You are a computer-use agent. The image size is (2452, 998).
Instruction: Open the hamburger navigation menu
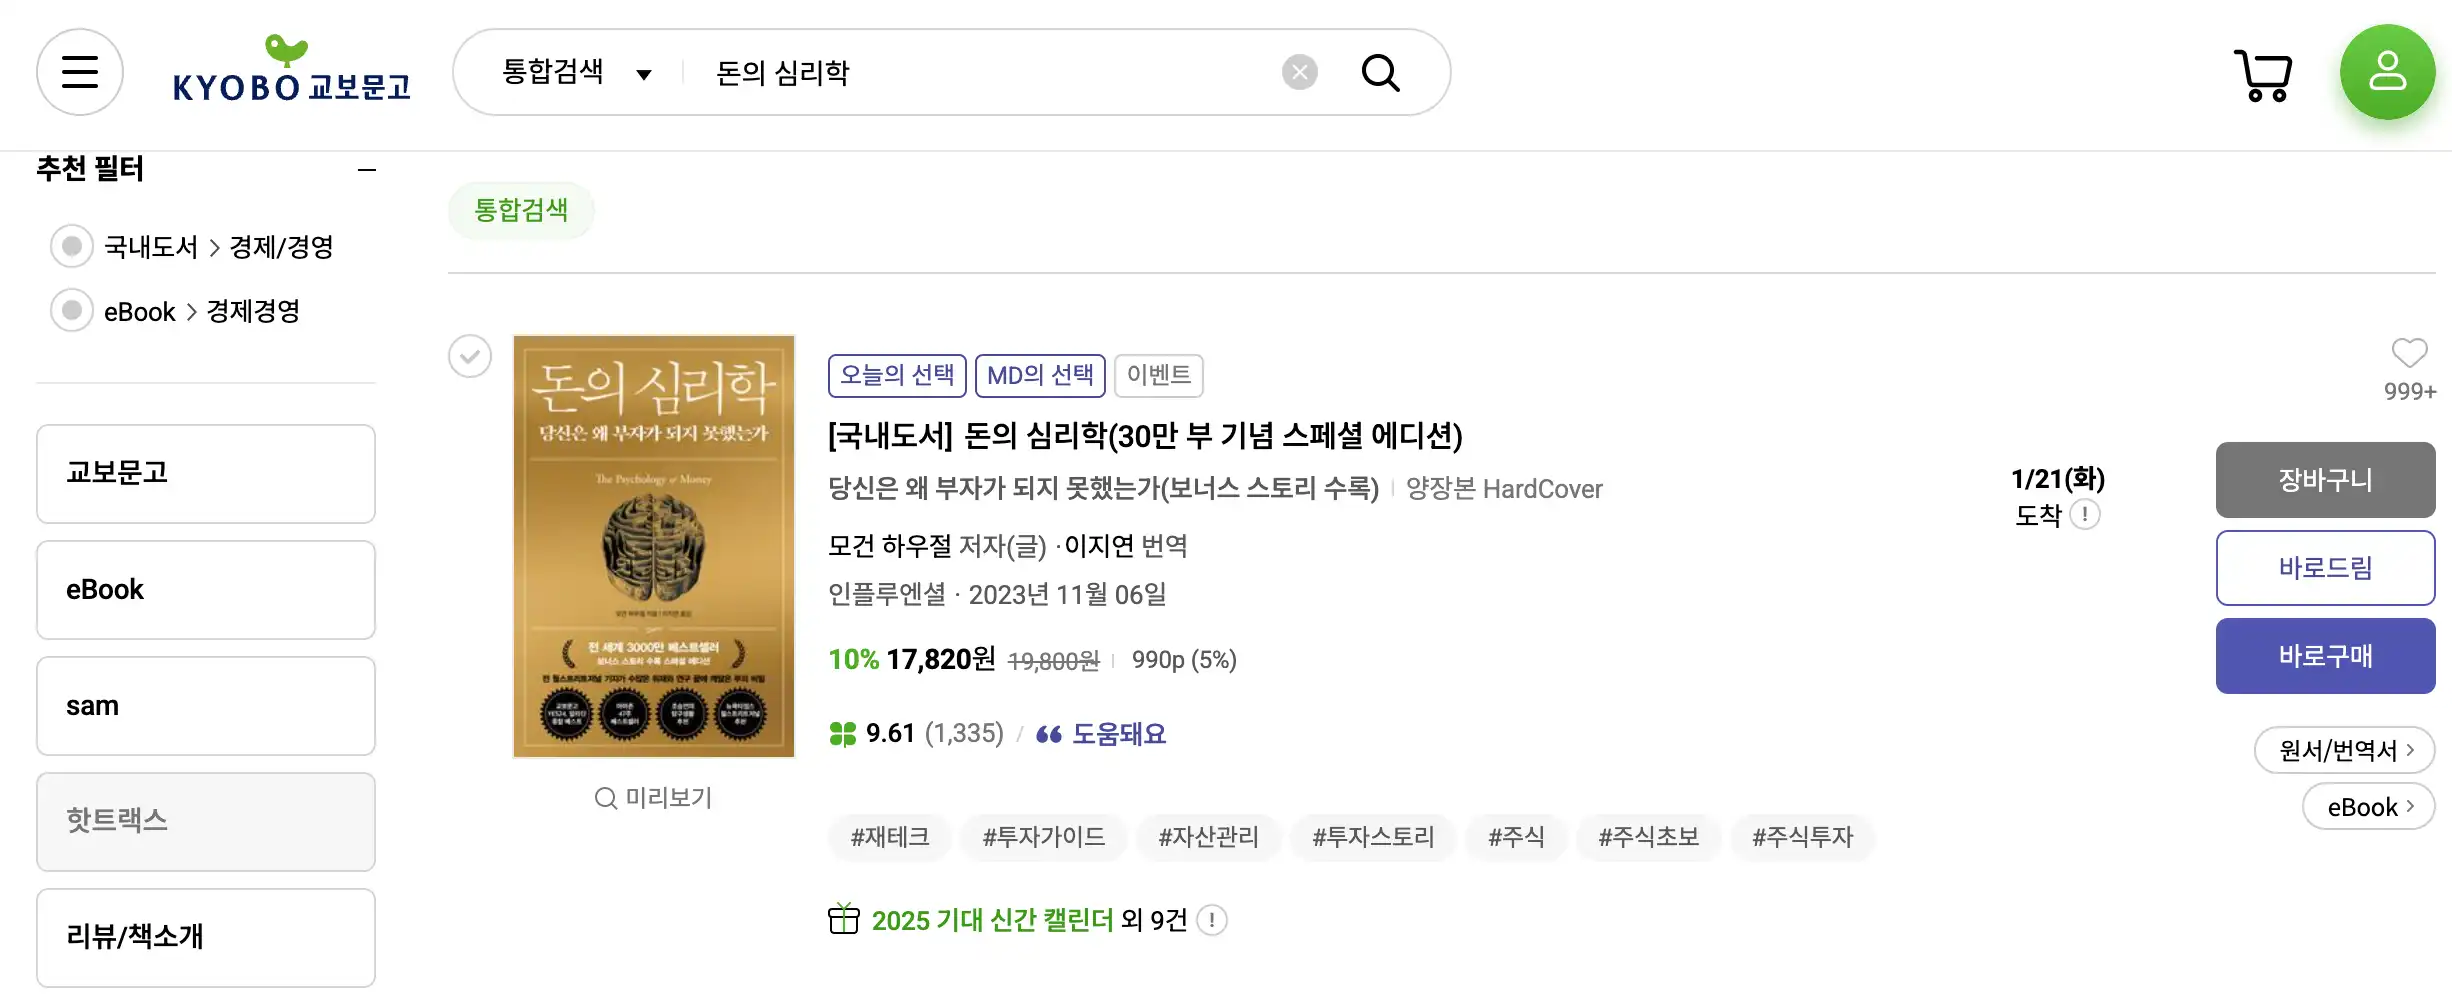[x=79, y=71]
